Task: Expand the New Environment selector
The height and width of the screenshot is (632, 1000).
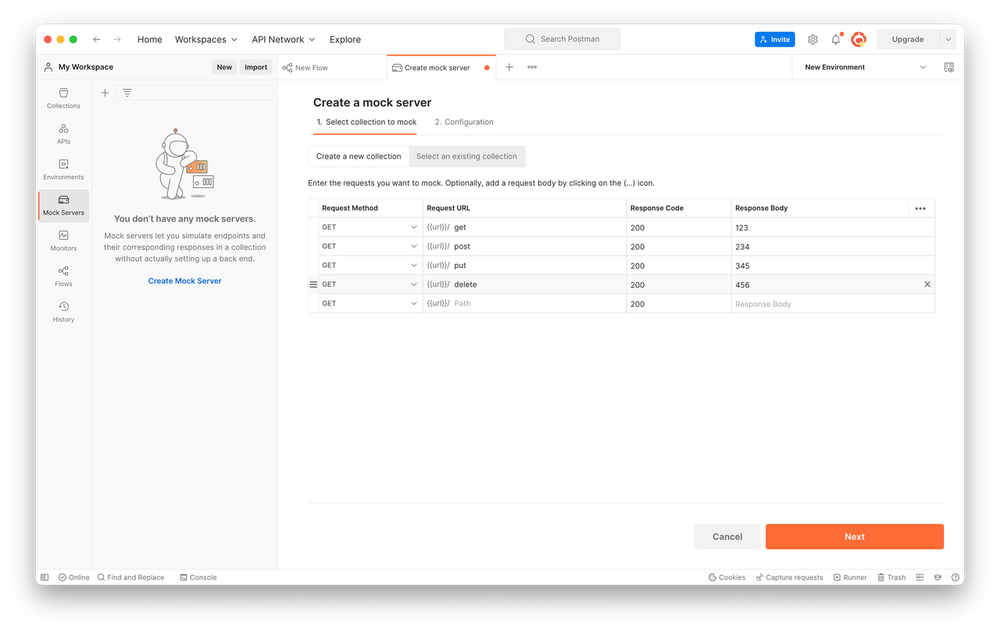Action: point(866,67)
